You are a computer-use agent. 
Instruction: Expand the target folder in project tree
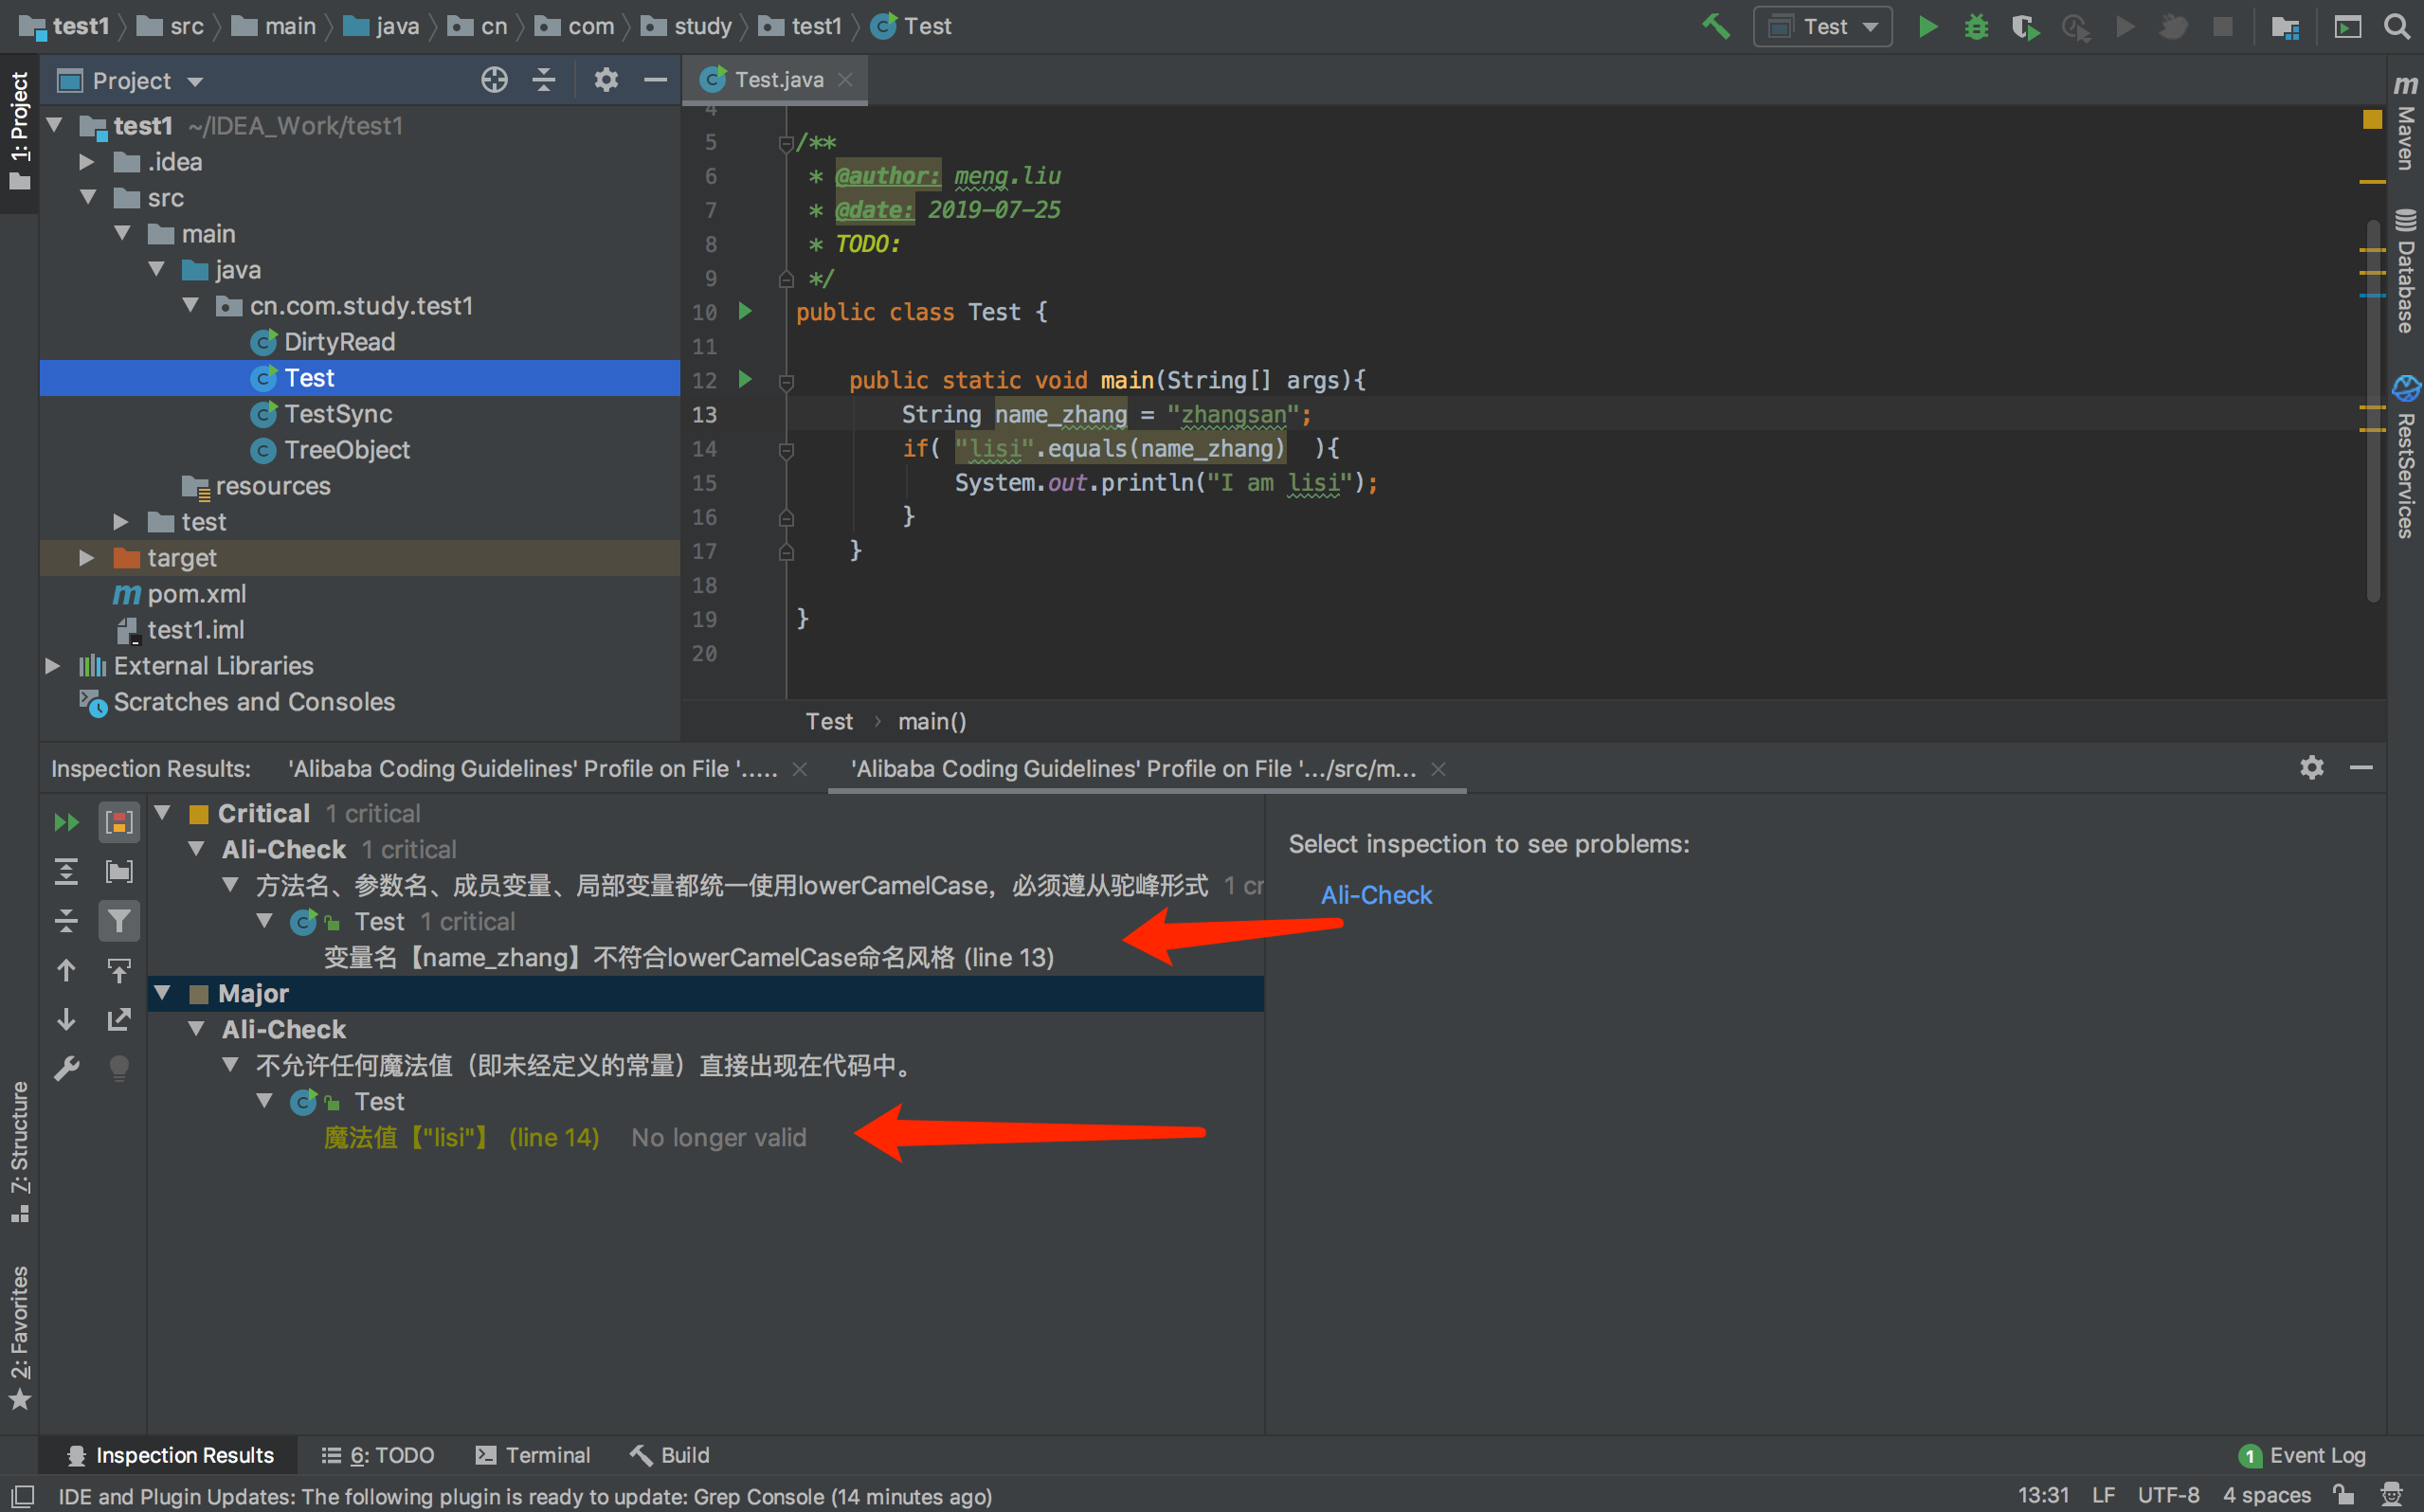pos(87,558)
